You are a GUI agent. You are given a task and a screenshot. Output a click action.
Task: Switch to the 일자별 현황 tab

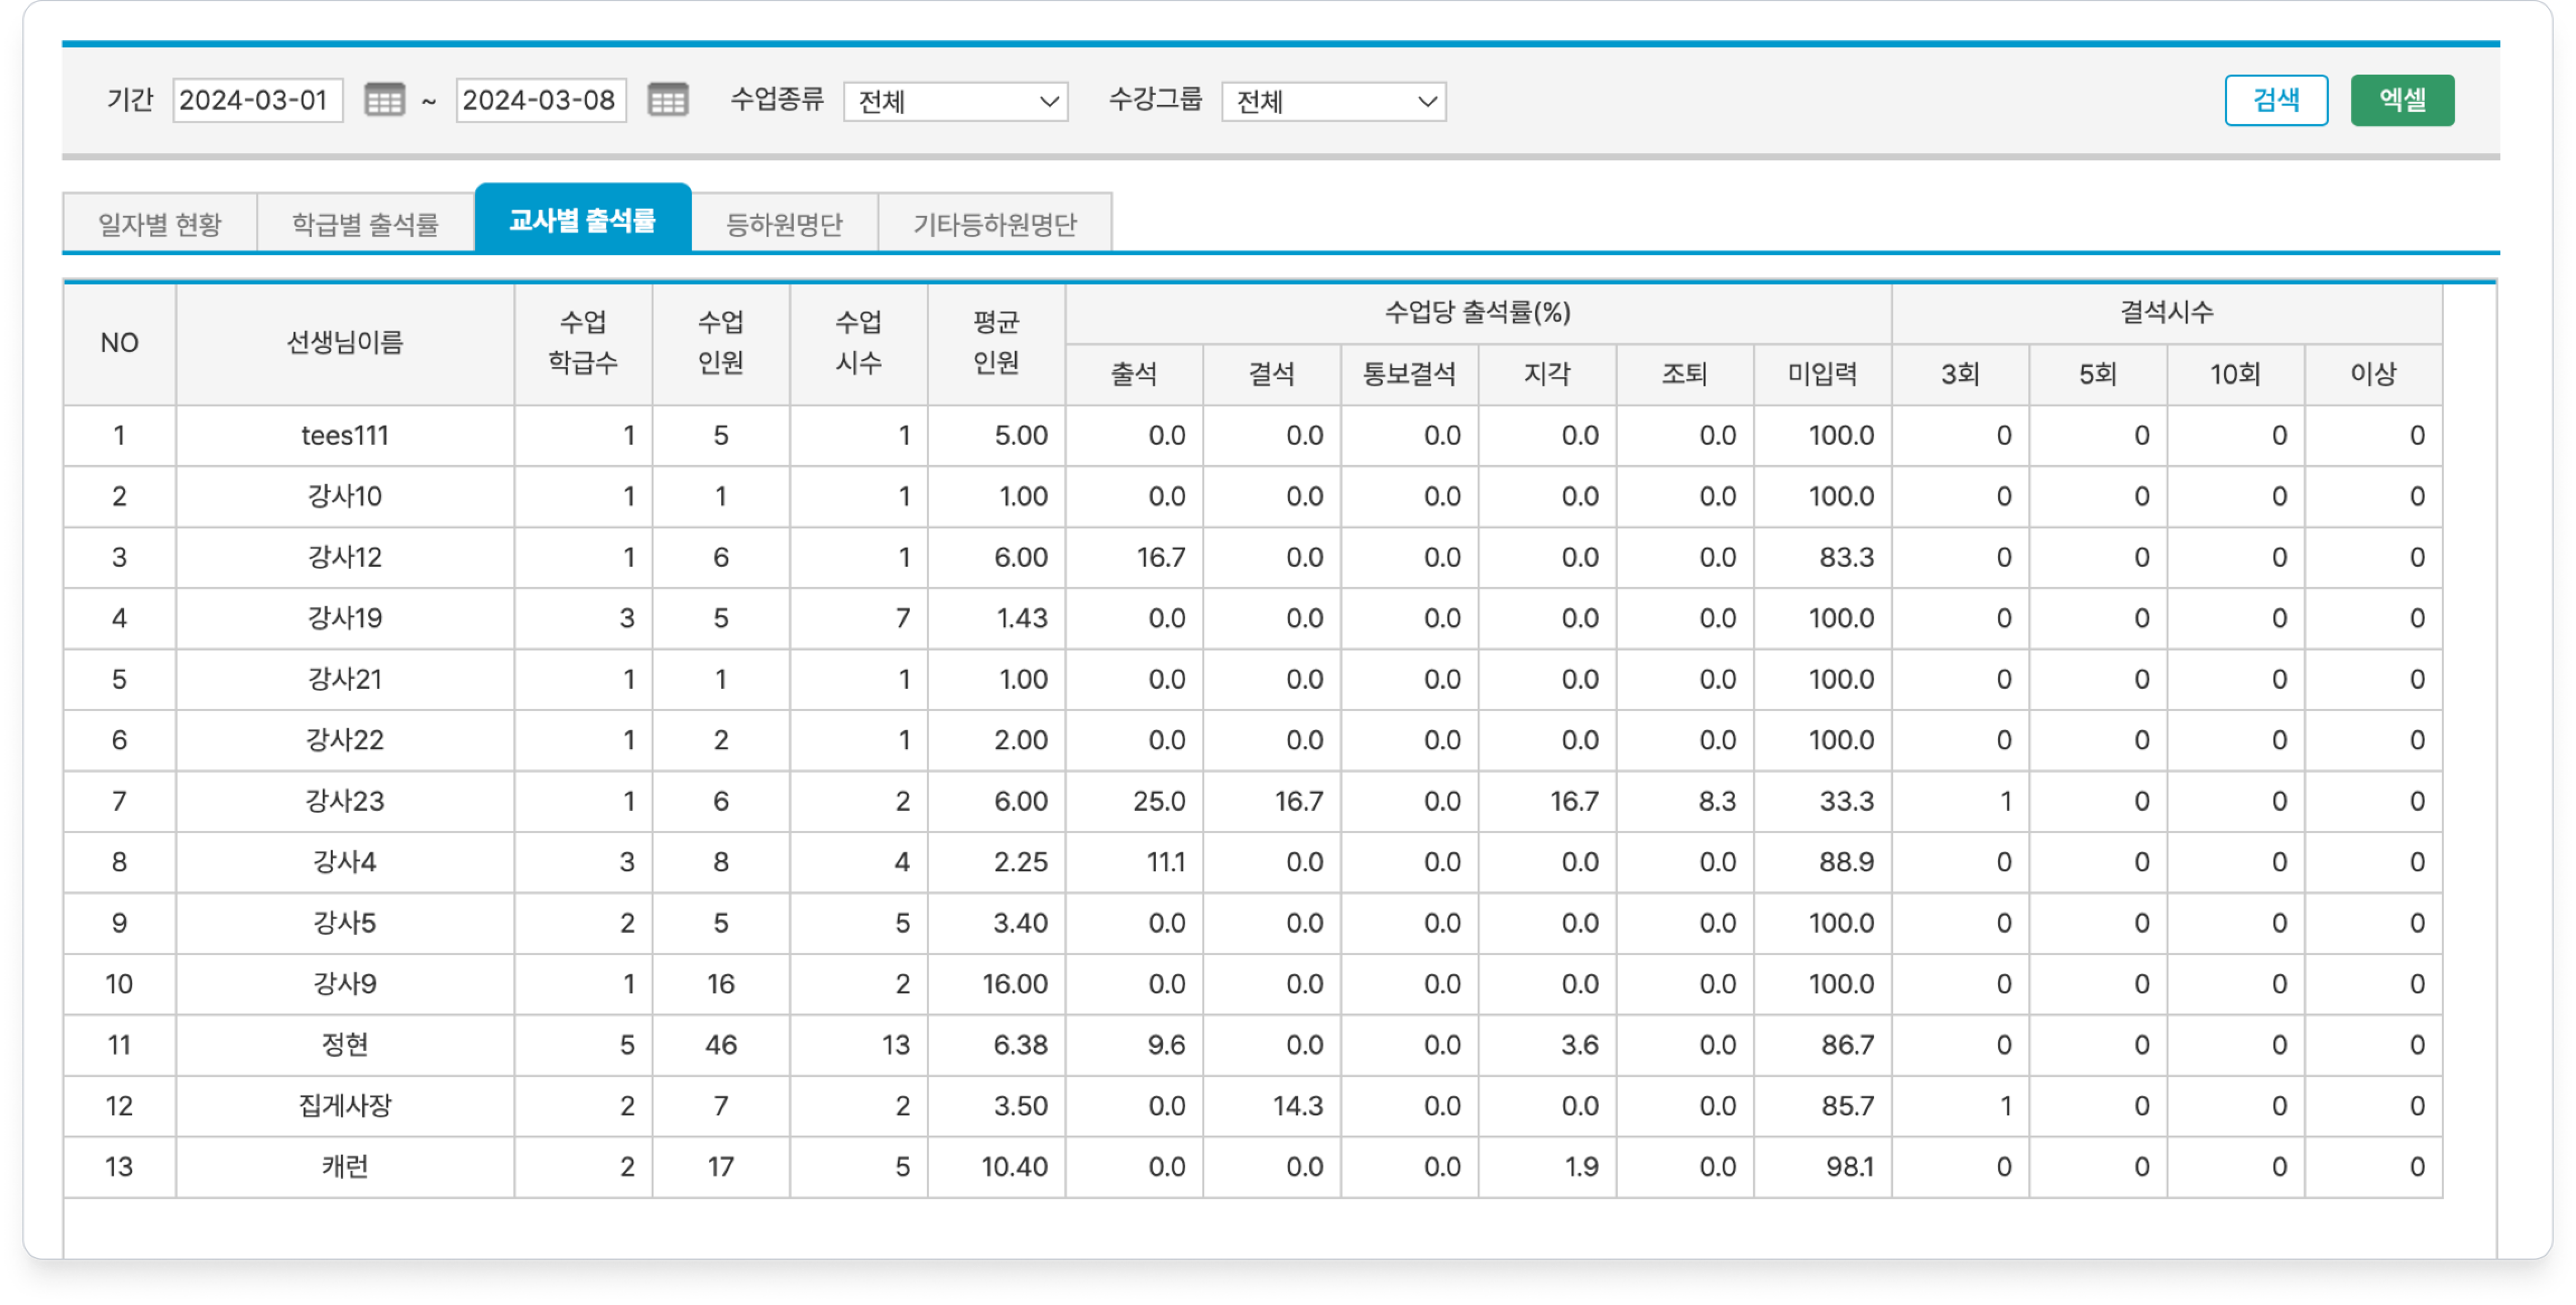point(160,224)
